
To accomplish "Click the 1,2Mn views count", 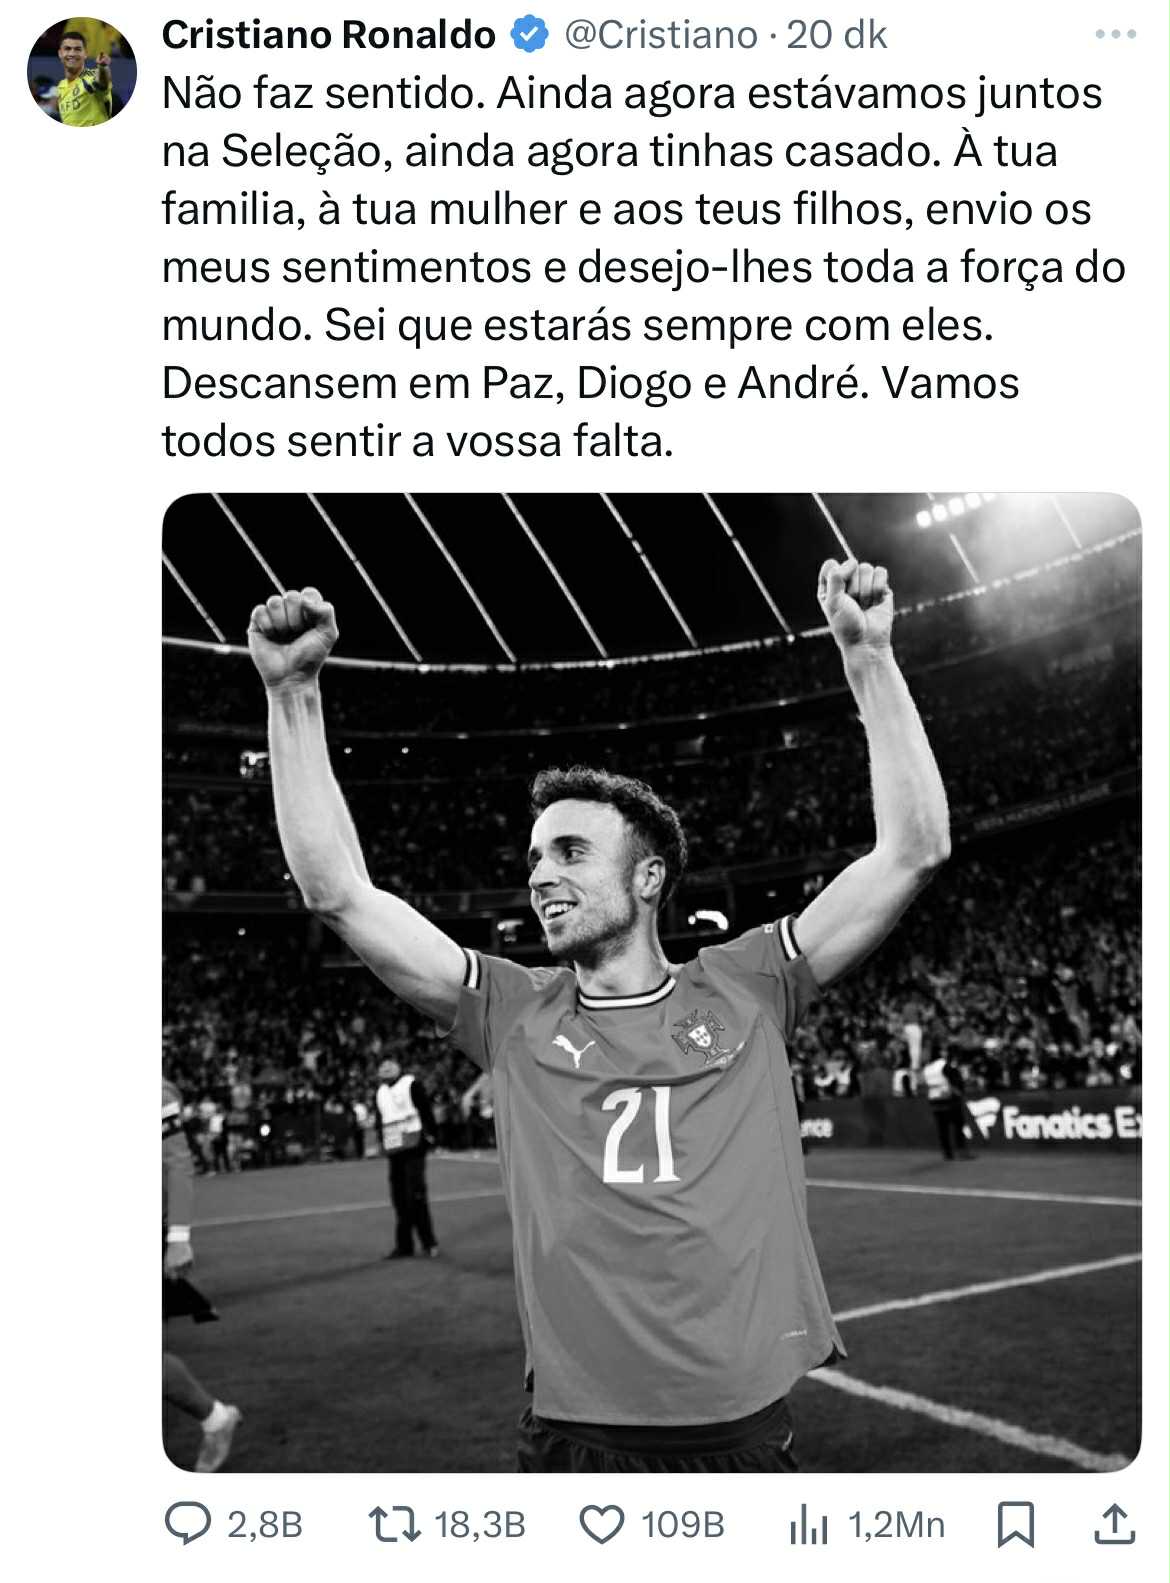I will [x=897, y=1524].
